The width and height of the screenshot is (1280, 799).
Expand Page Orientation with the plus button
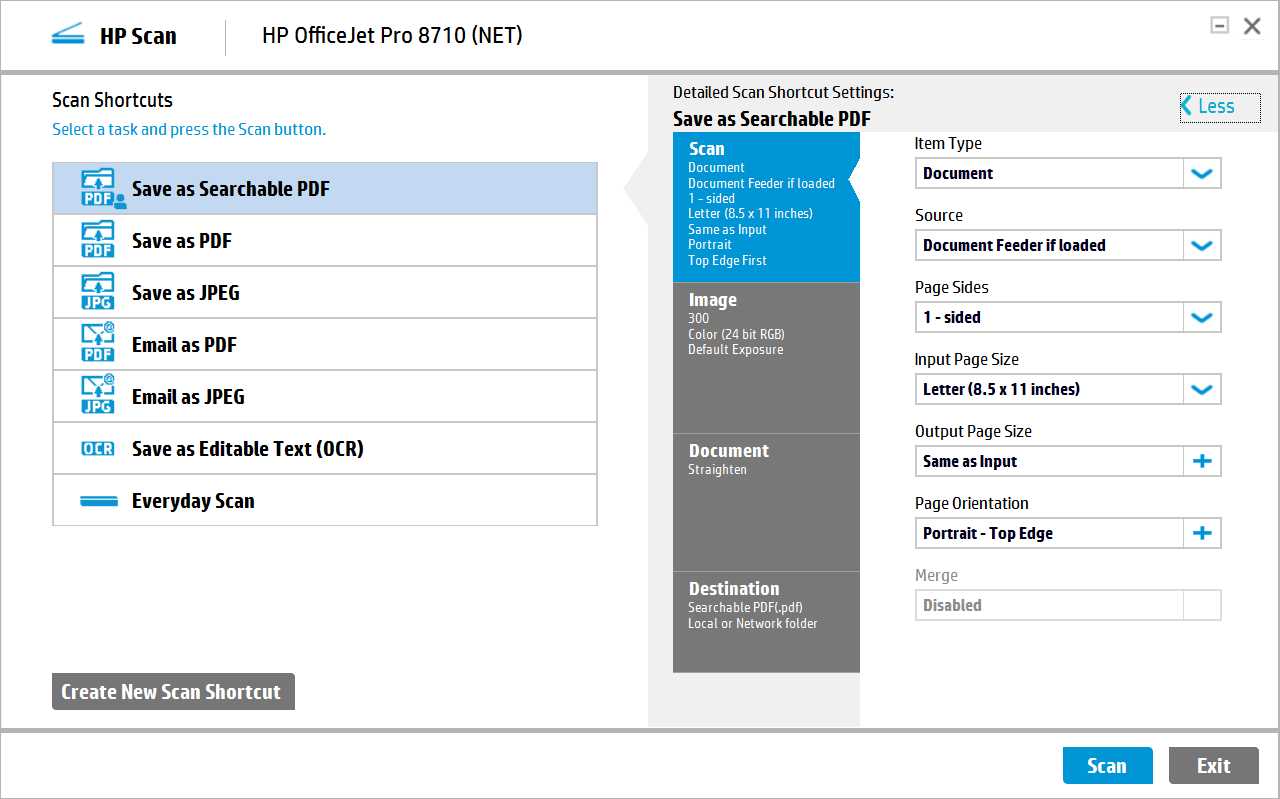[x=1202, y=533]
